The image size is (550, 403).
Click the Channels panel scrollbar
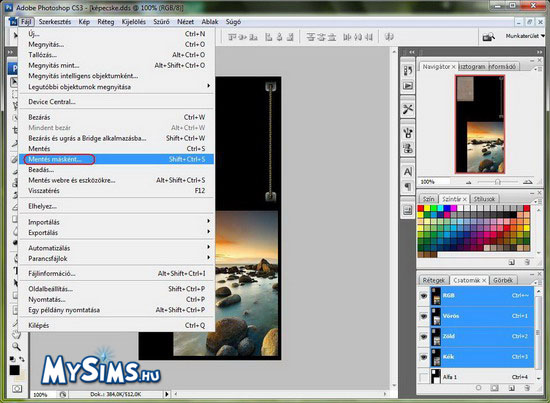click(x=539, y=333)
